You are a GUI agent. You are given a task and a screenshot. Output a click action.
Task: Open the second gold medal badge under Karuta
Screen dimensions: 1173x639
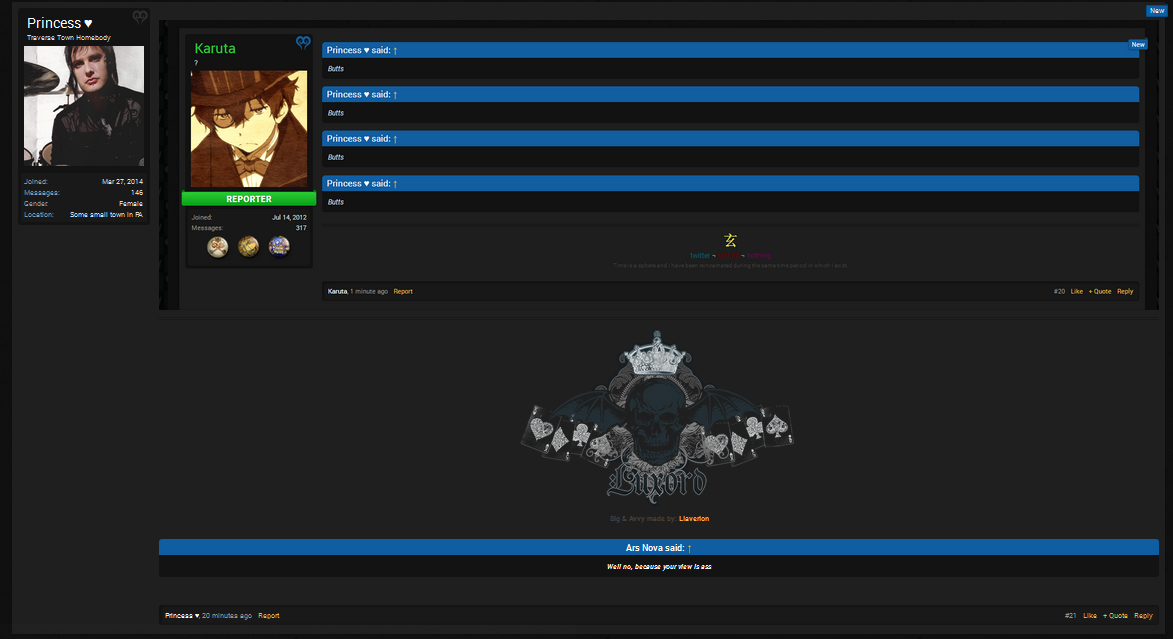pos(248,246)
